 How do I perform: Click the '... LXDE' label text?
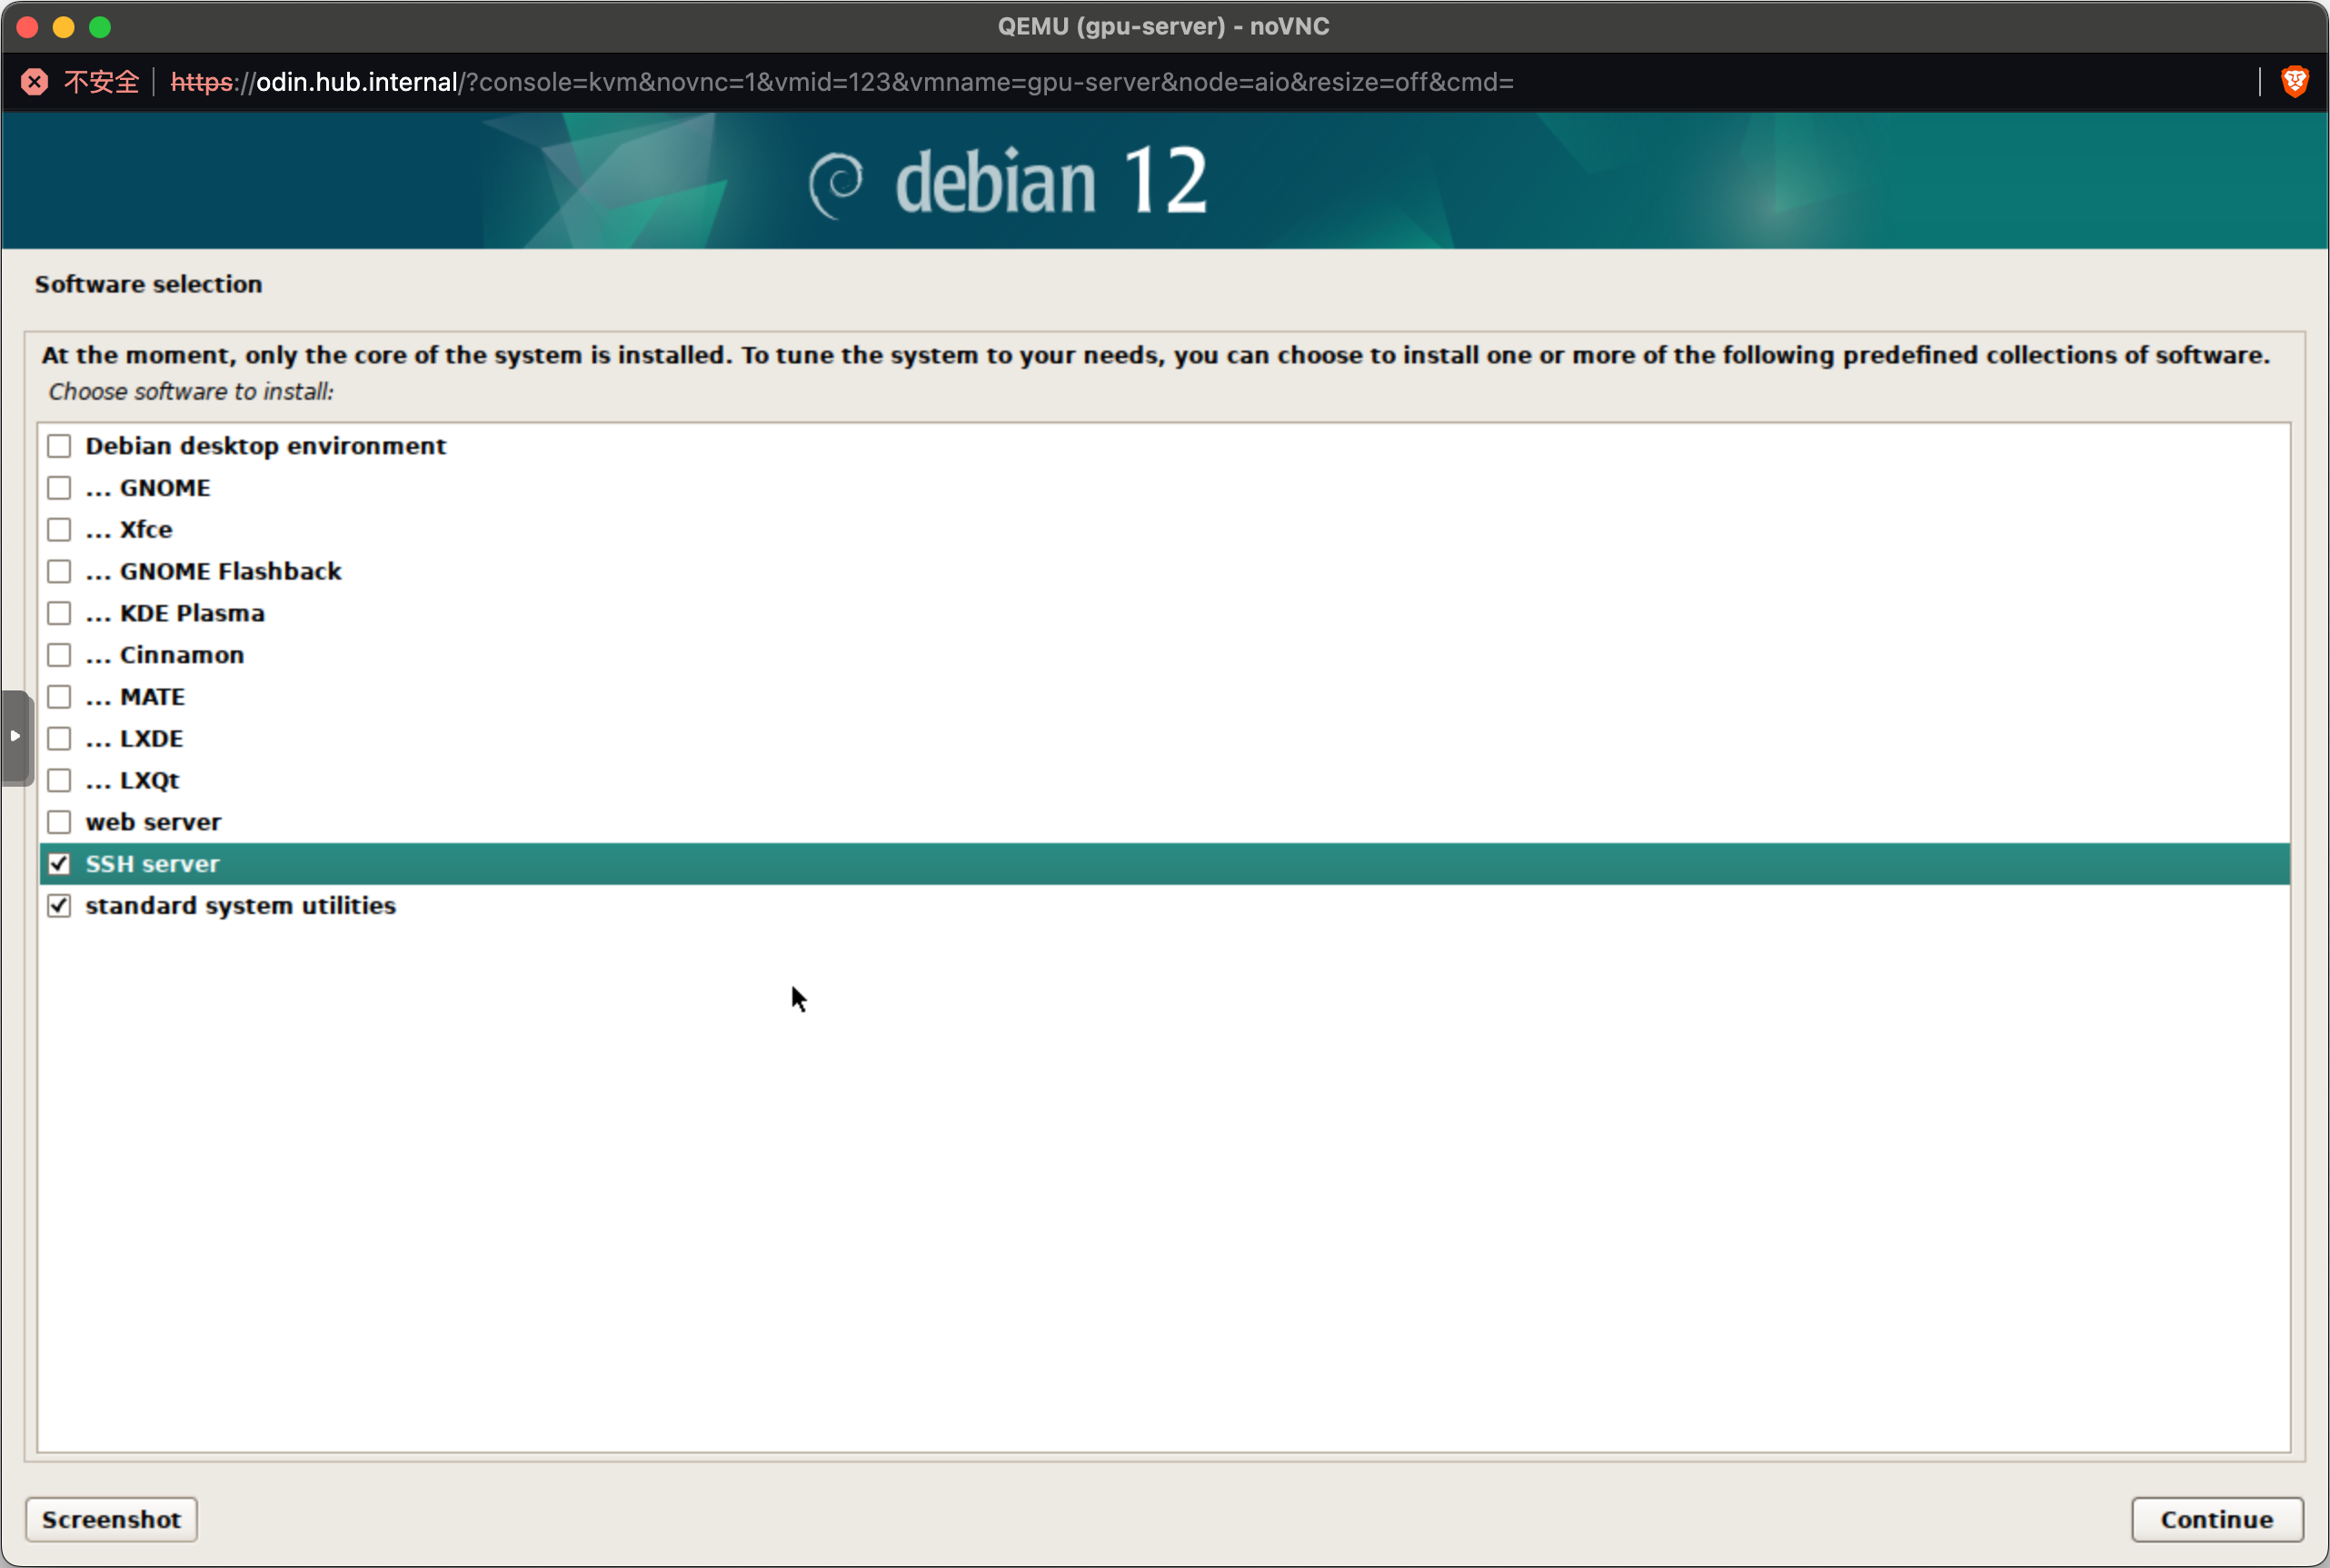(134, 739)
